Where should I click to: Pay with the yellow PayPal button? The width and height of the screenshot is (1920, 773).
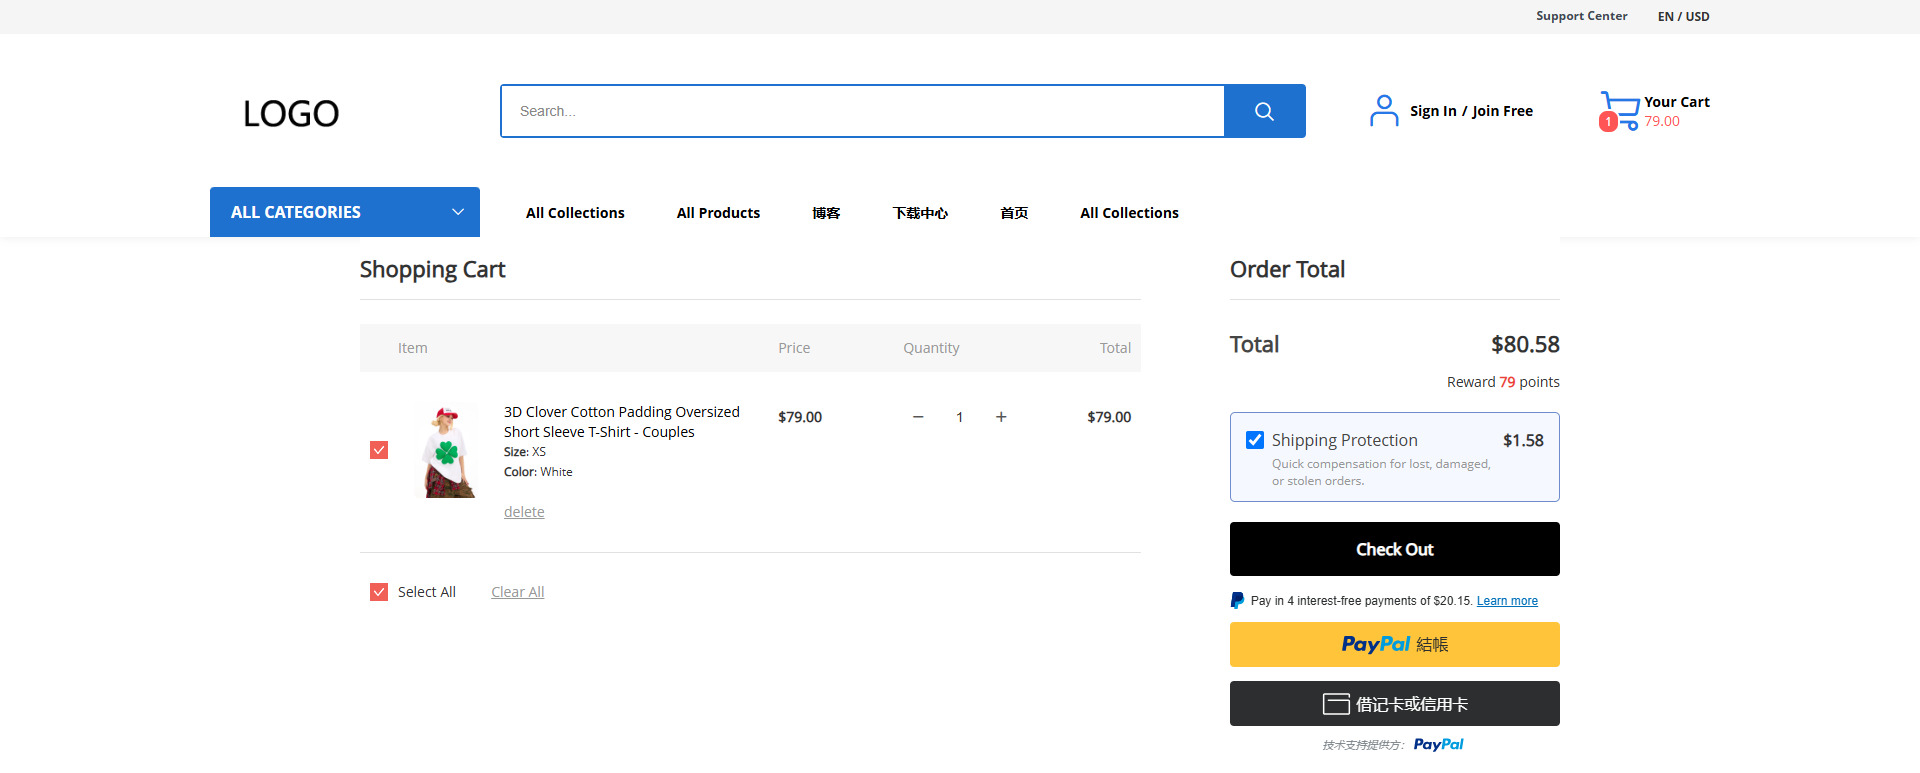coord(1394,645)
